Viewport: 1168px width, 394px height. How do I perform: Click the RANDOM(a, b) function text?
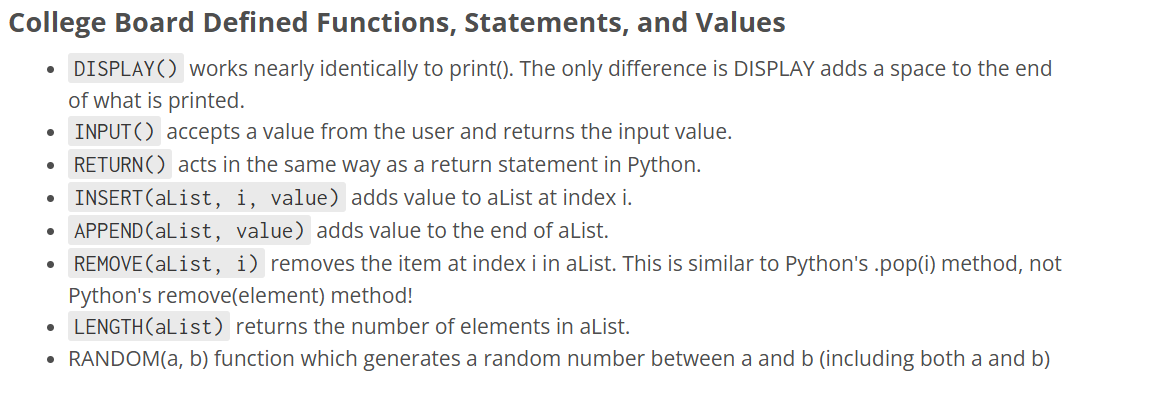click(x=139, y=359)
